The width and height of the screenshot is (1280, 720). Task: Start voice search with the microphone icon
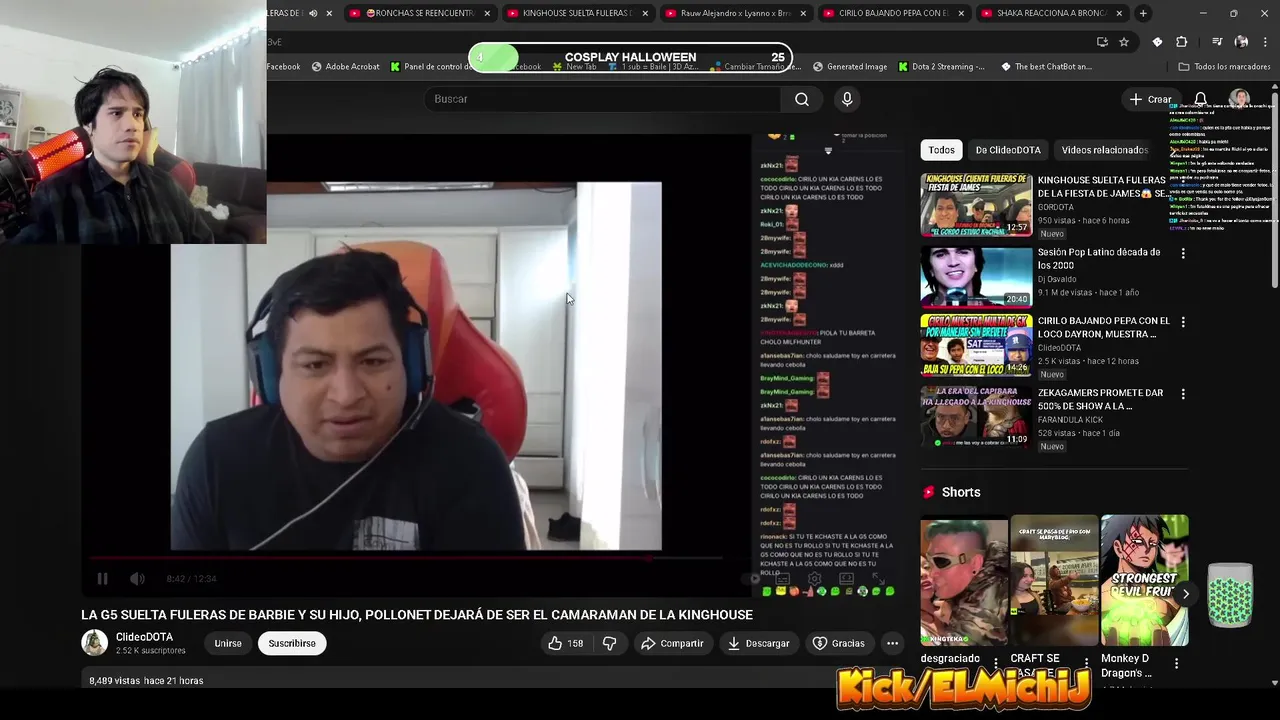pyautogui.click(x=847, y=99)
